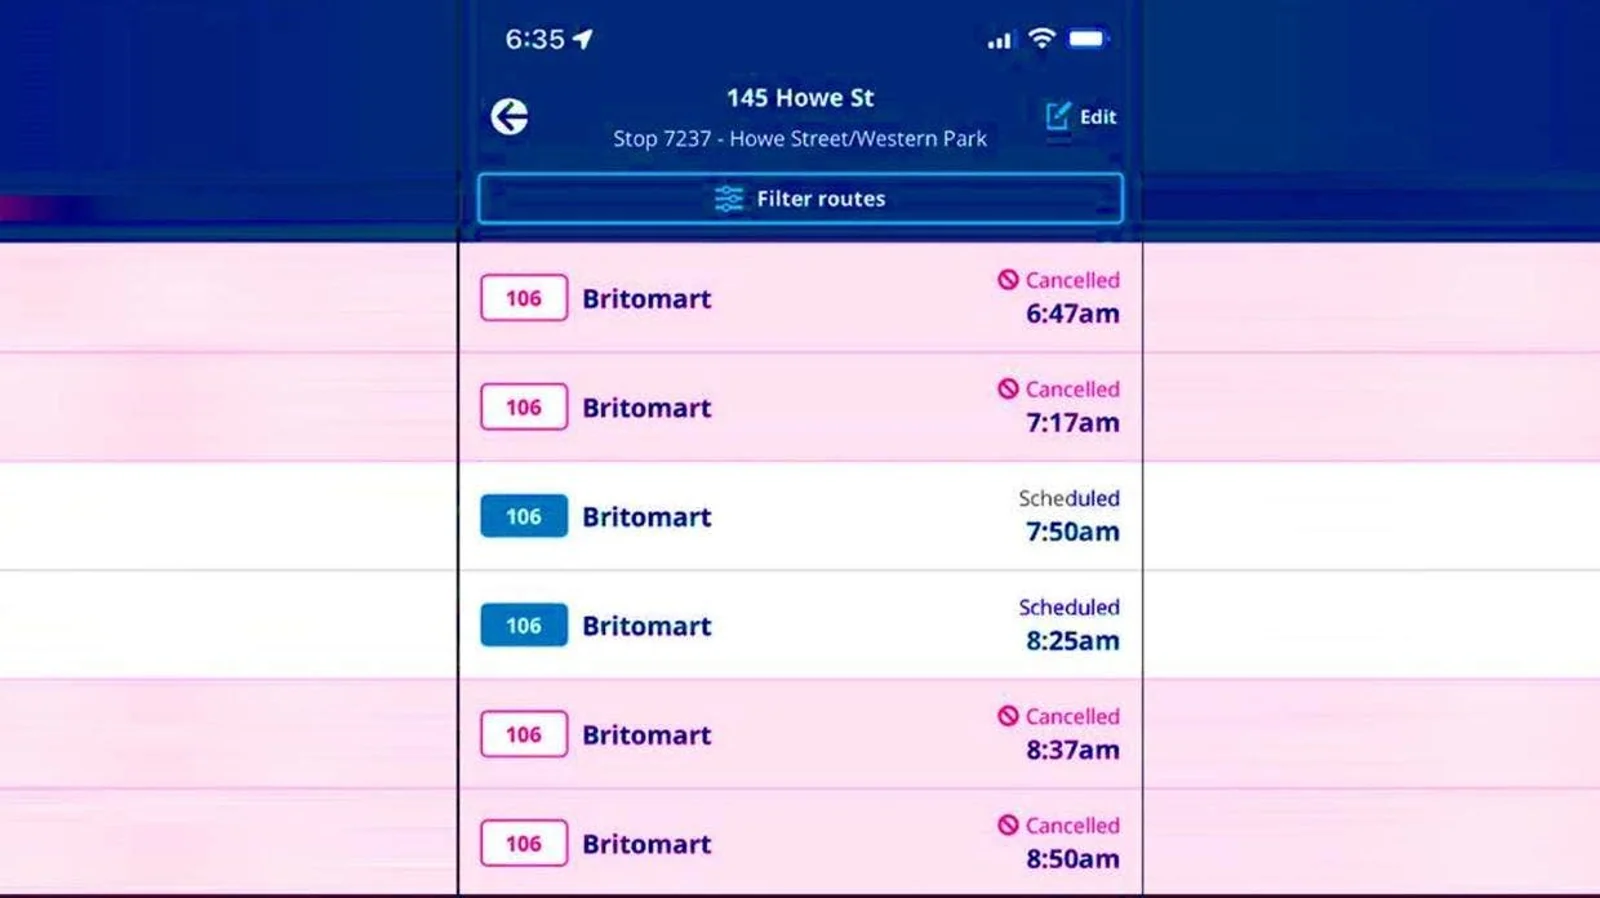Tap the cancelled icon for 6:47am

[x=1008, y=280]
